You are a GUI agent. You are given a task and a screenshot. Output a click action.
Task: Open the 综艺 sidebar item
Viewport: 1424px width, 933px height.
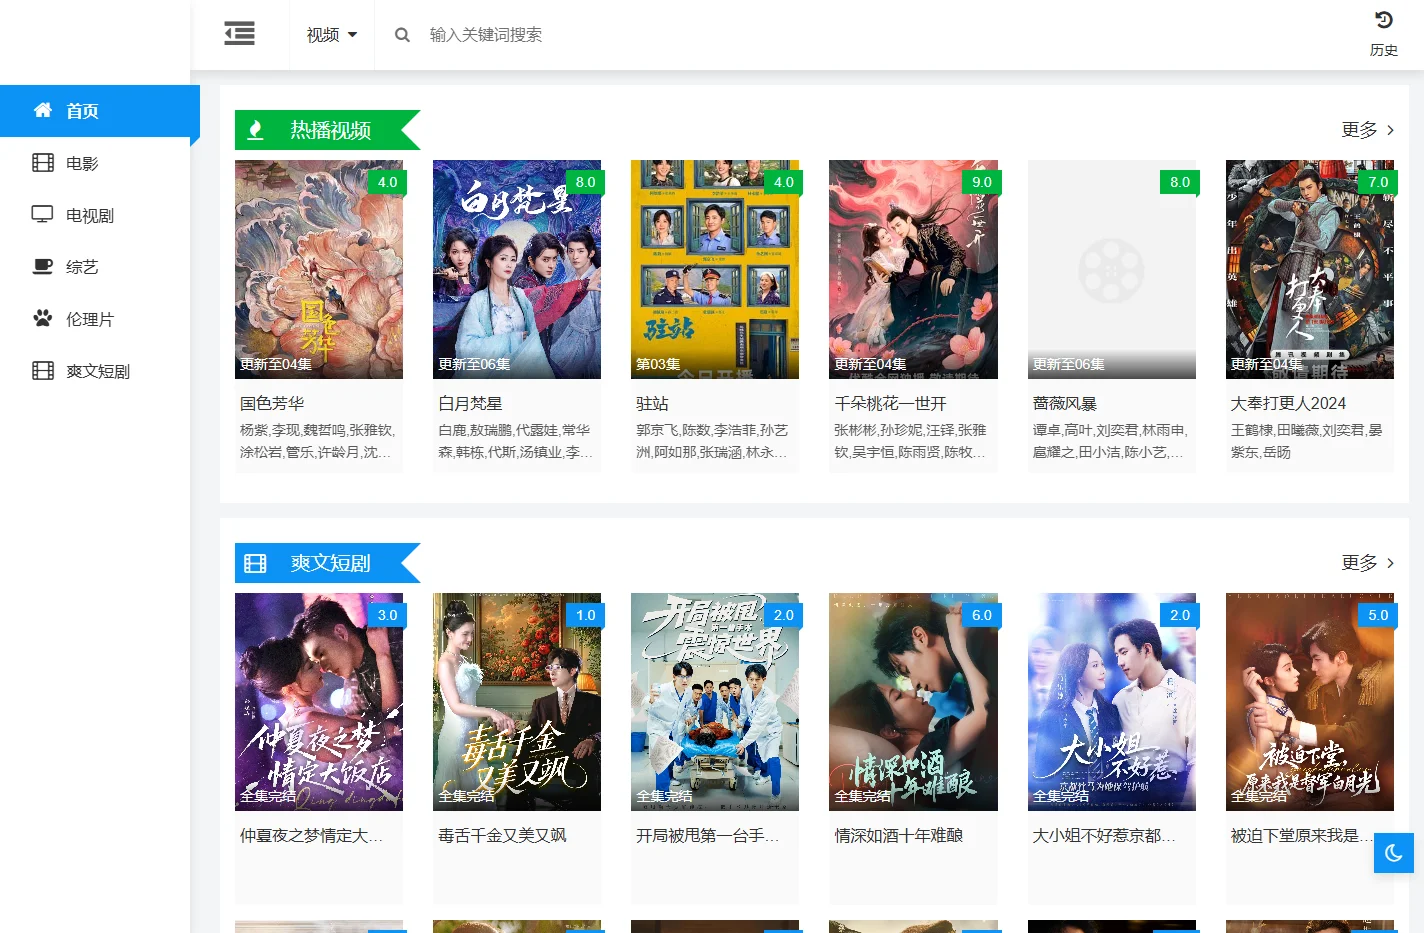(x=95, y=267)
